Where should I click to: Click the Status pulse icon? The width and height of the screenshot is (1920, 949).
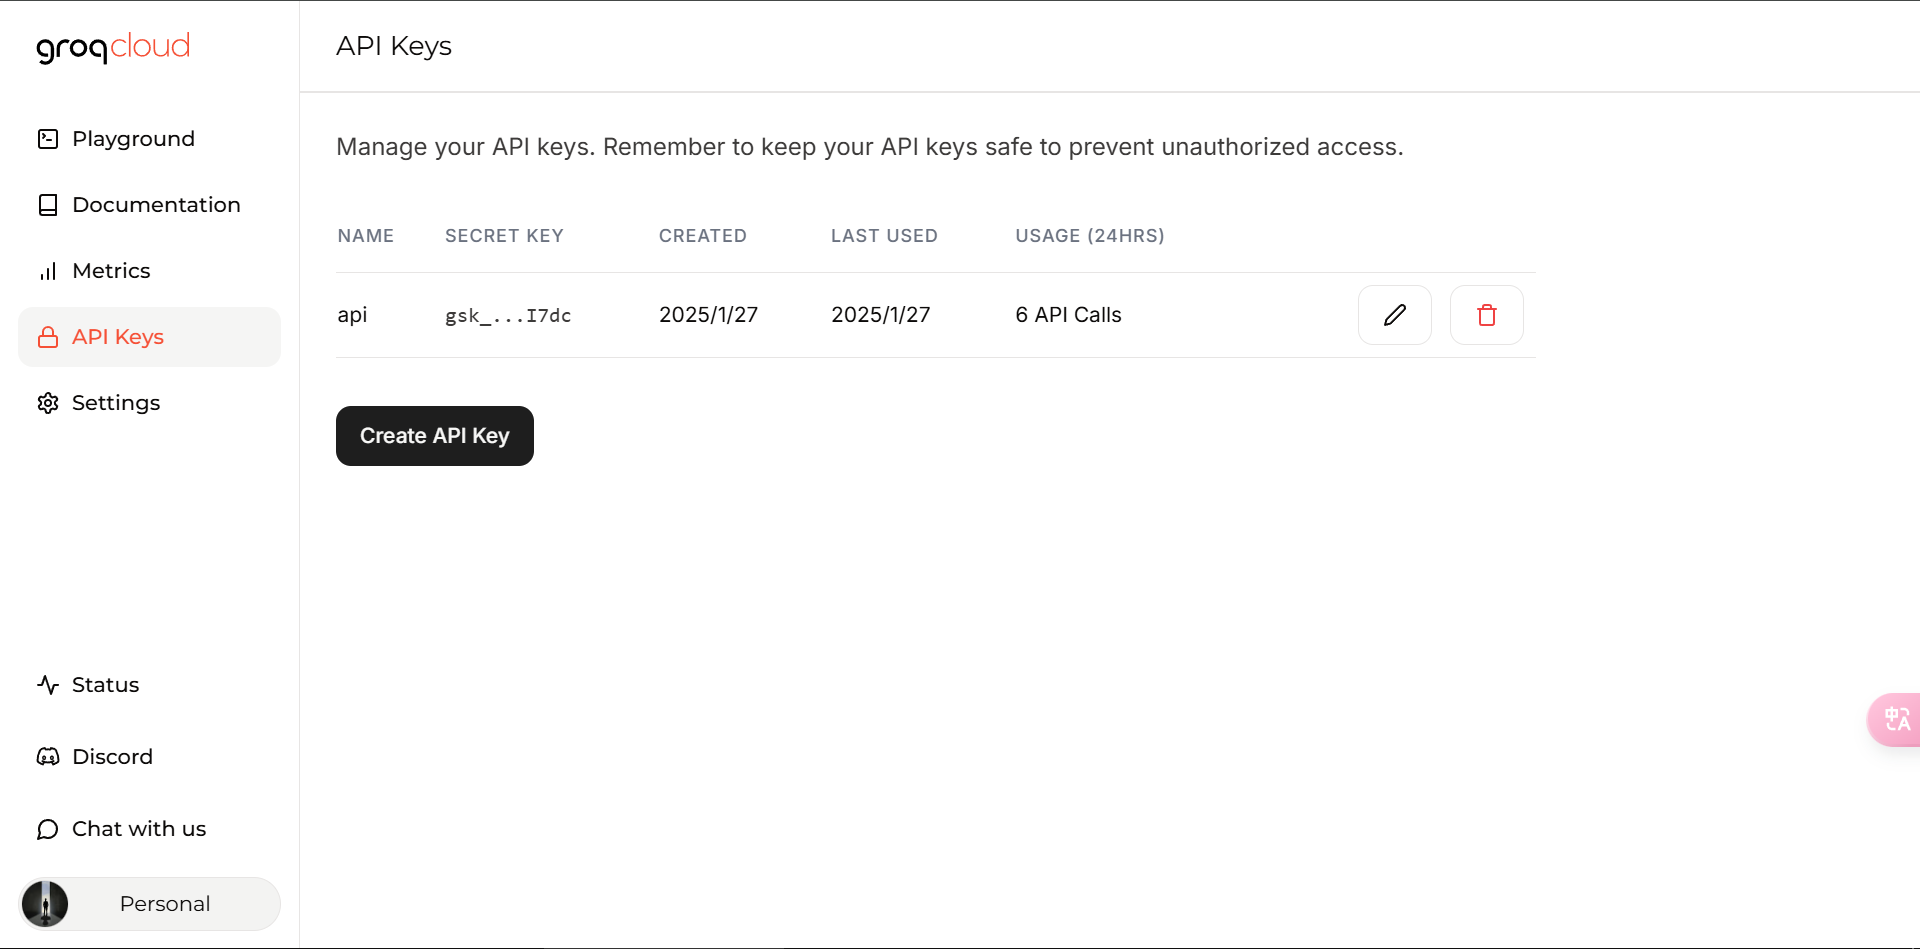click(48, 685)
